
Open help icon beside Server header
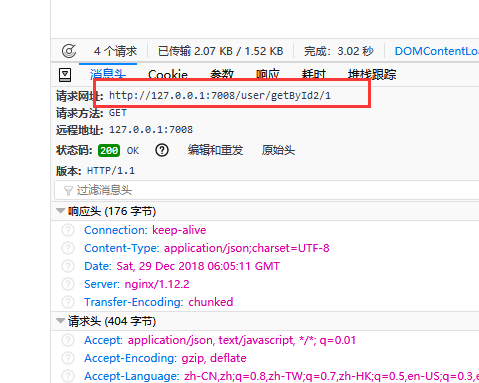click(68, 284)
